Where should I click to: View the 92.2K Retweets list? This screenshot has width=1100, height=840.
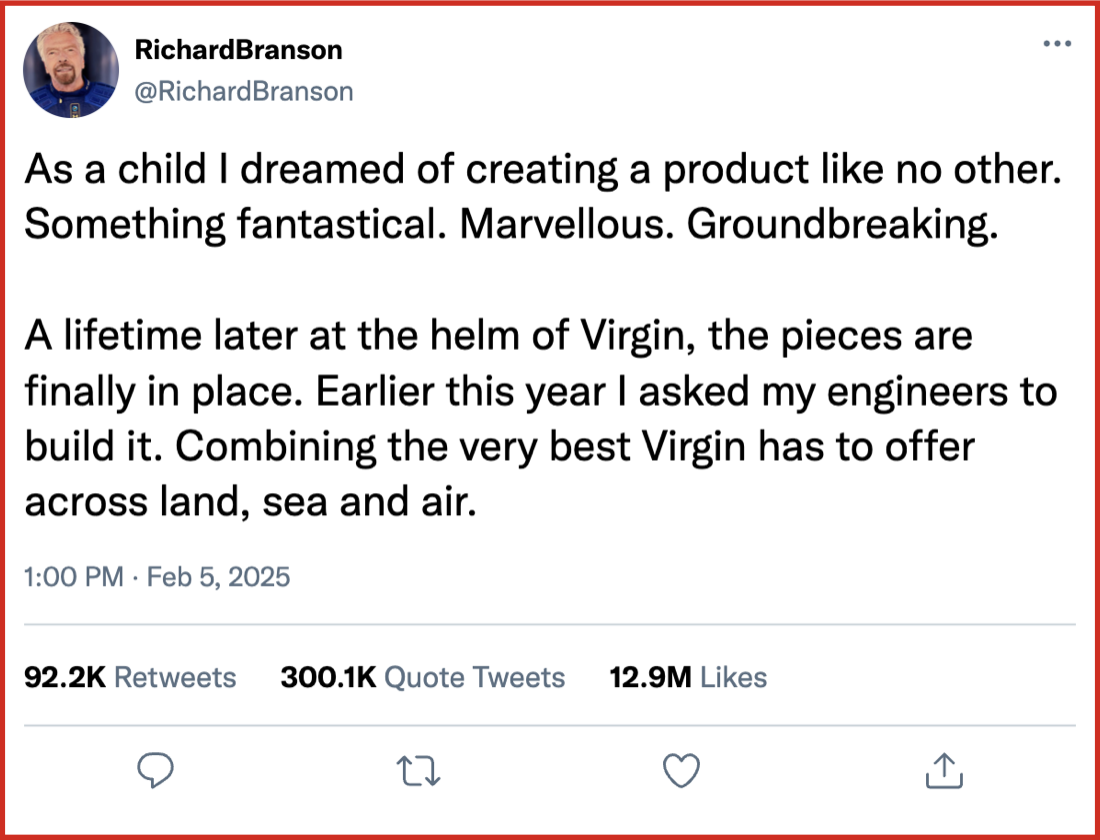pos(130,677)
